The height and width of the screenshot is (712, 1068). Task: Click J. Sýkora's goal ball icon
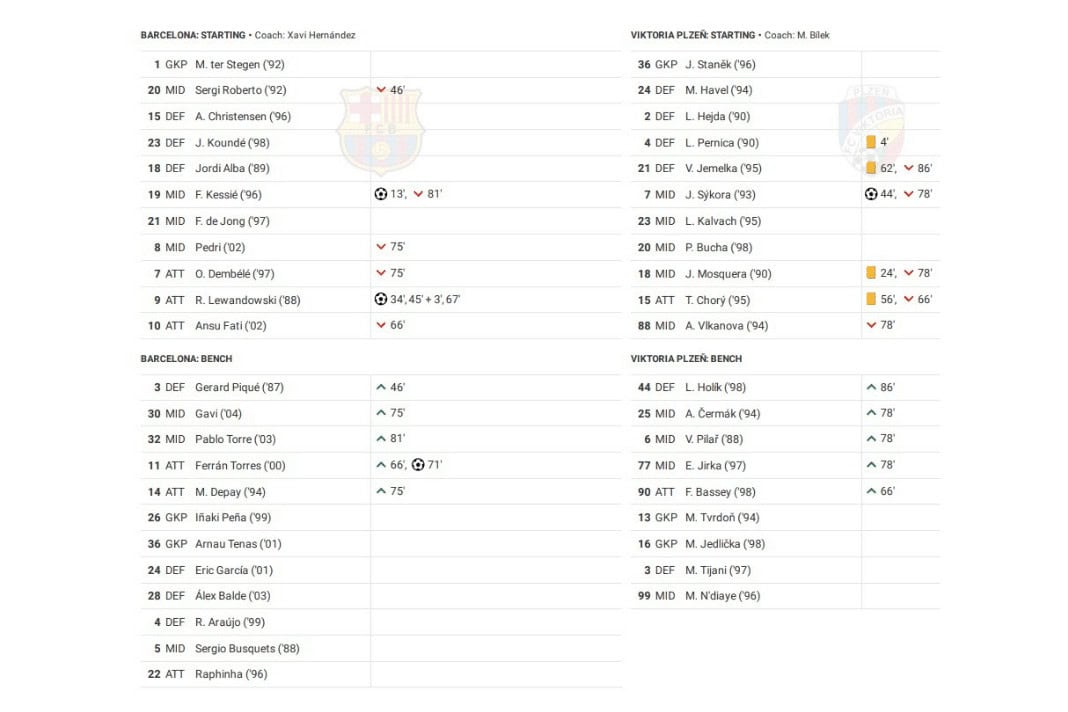pyautogui.click(x=871, y=194)
